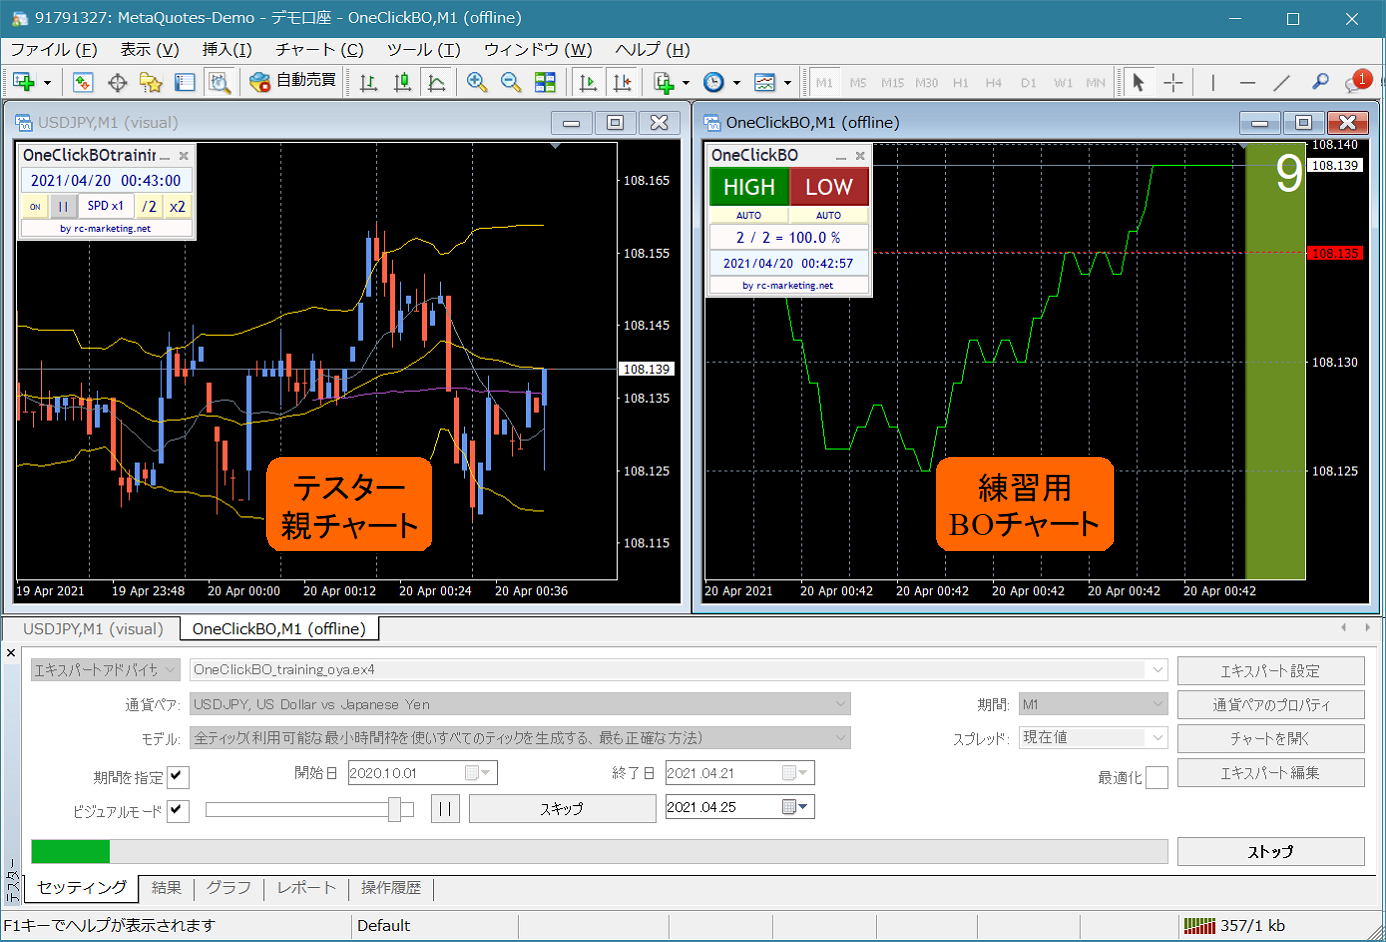The image size is (1386, 942).
Task: Toggle the ON button in OneClickBOtrainer panel
Action: [x=35, y=206]
